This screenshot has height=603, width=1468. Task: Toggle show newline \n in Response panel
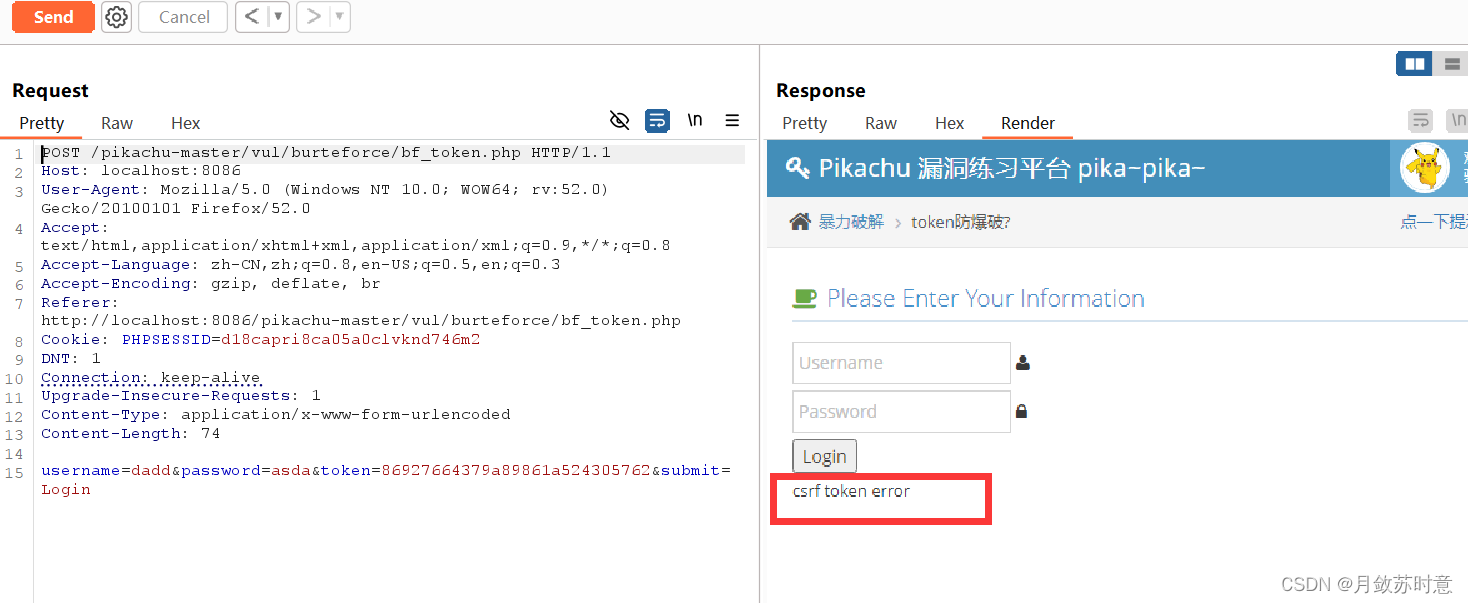[x=1457, y=121]
